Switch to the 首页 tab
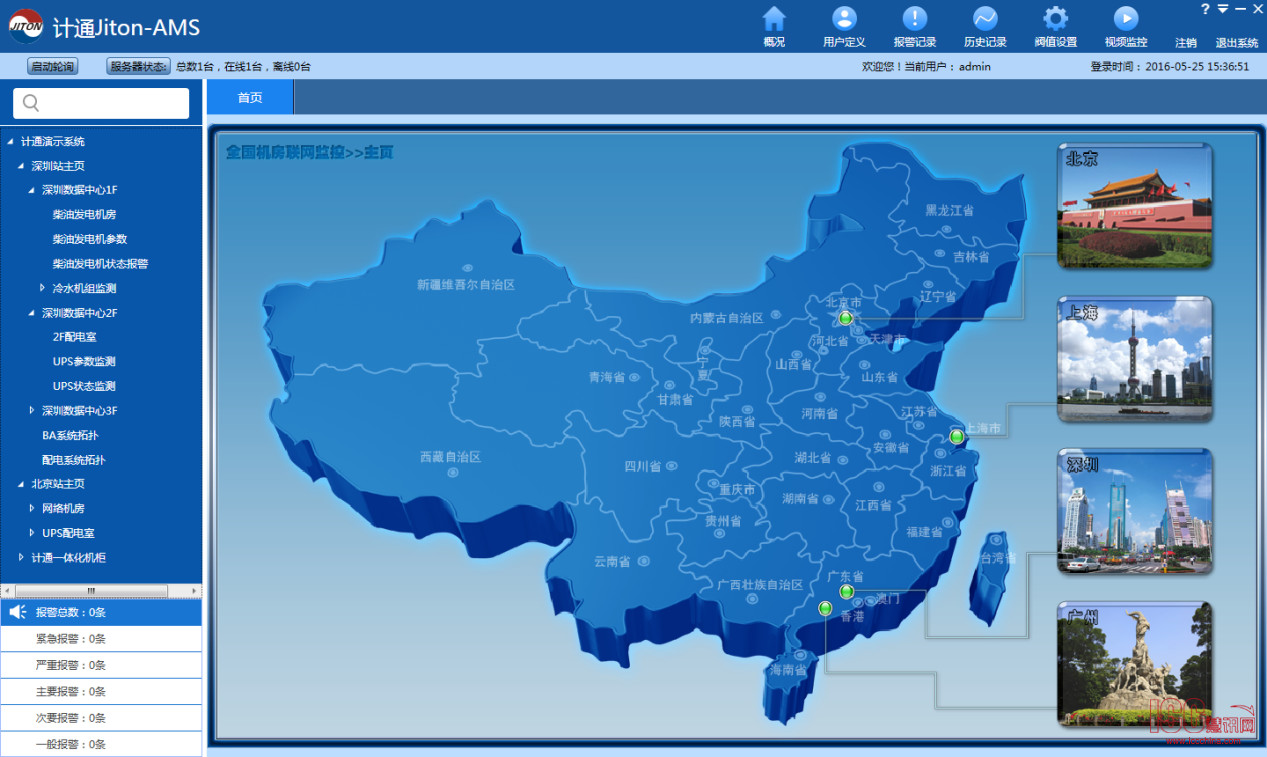This screenshot has height=757, width=1267. (x=250, y=97)
